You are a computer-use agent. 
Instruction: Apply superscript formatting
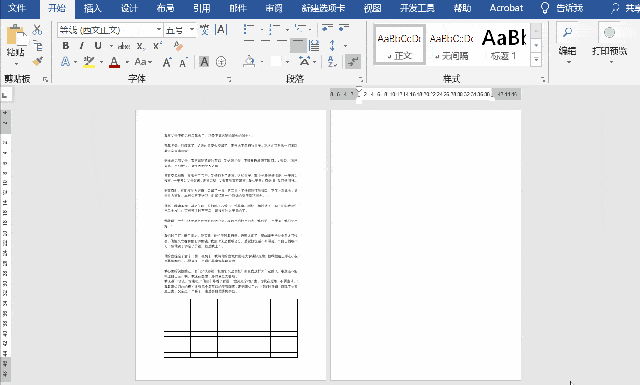click(158, 46)
